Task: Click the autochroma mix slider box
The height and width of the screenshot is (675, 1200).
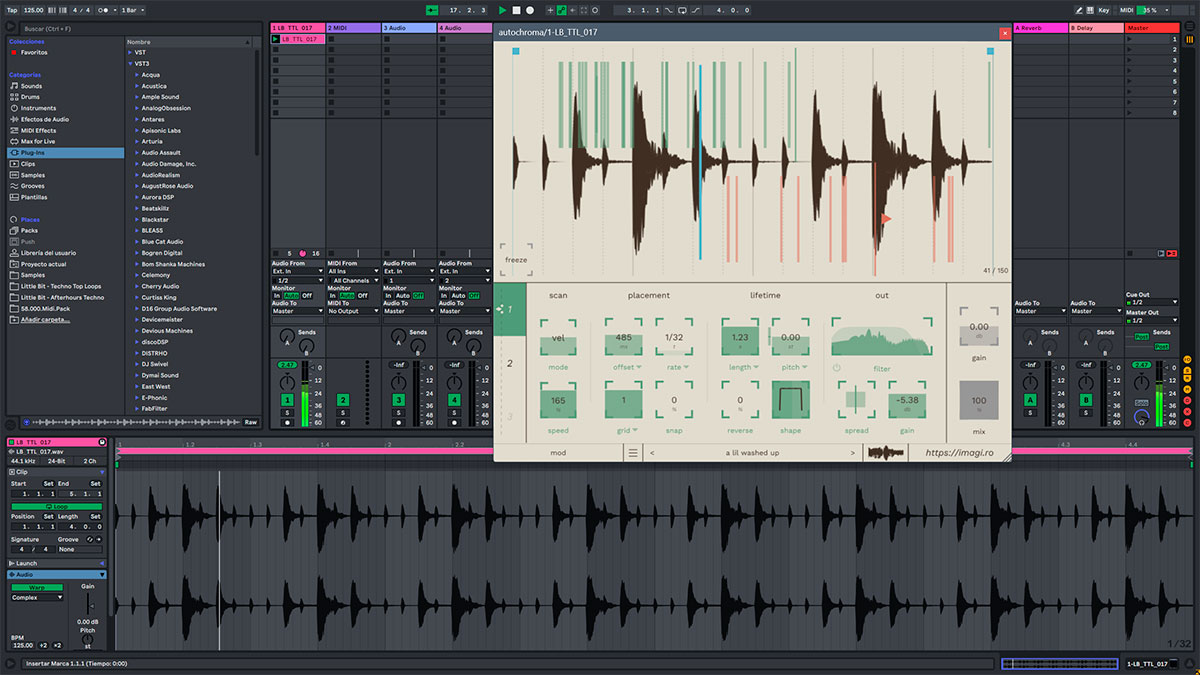Action: (979, 399)
